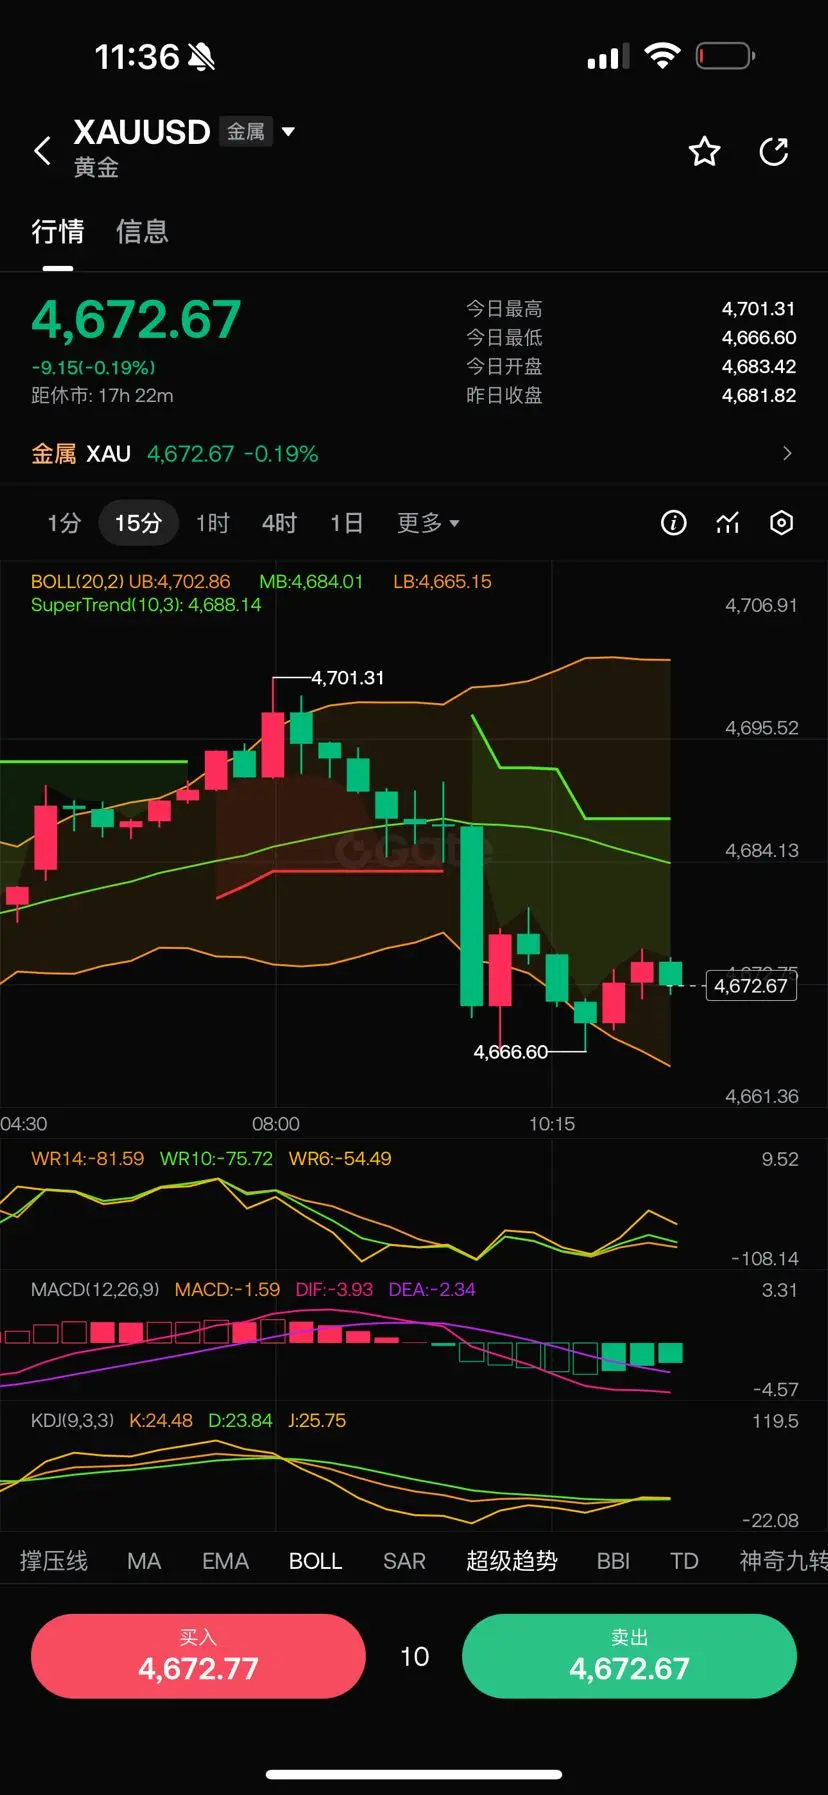The height and width of the screenshot is (1795, 828).
Task: Toggle the TD indicator
Action: [x=684, y=1561]
